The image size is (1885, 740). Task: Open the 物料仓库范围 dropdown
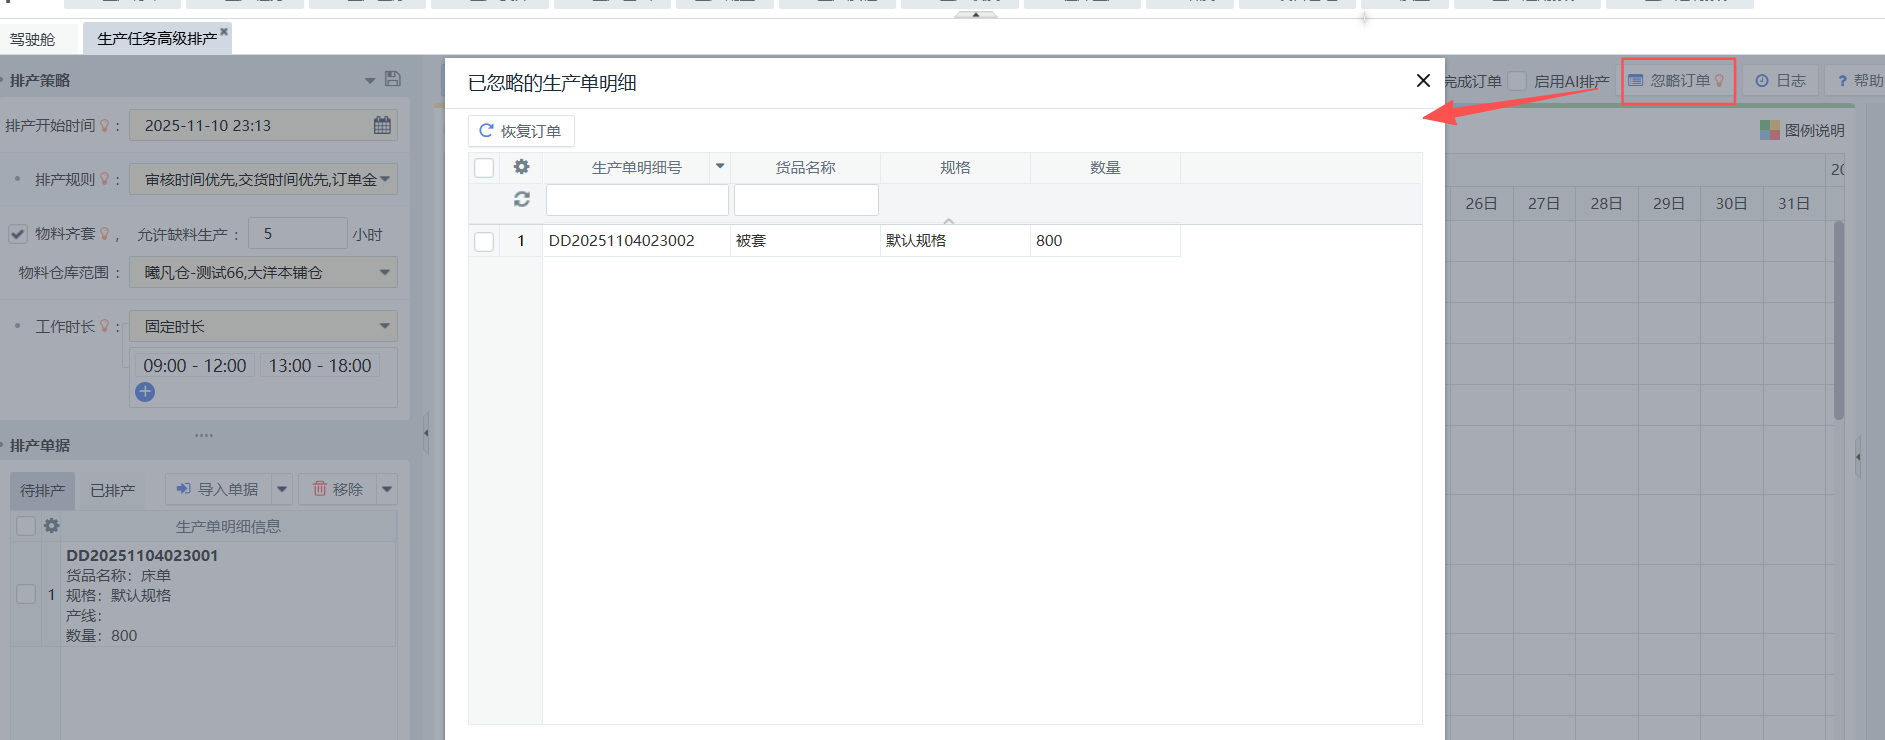pos(384,272)
